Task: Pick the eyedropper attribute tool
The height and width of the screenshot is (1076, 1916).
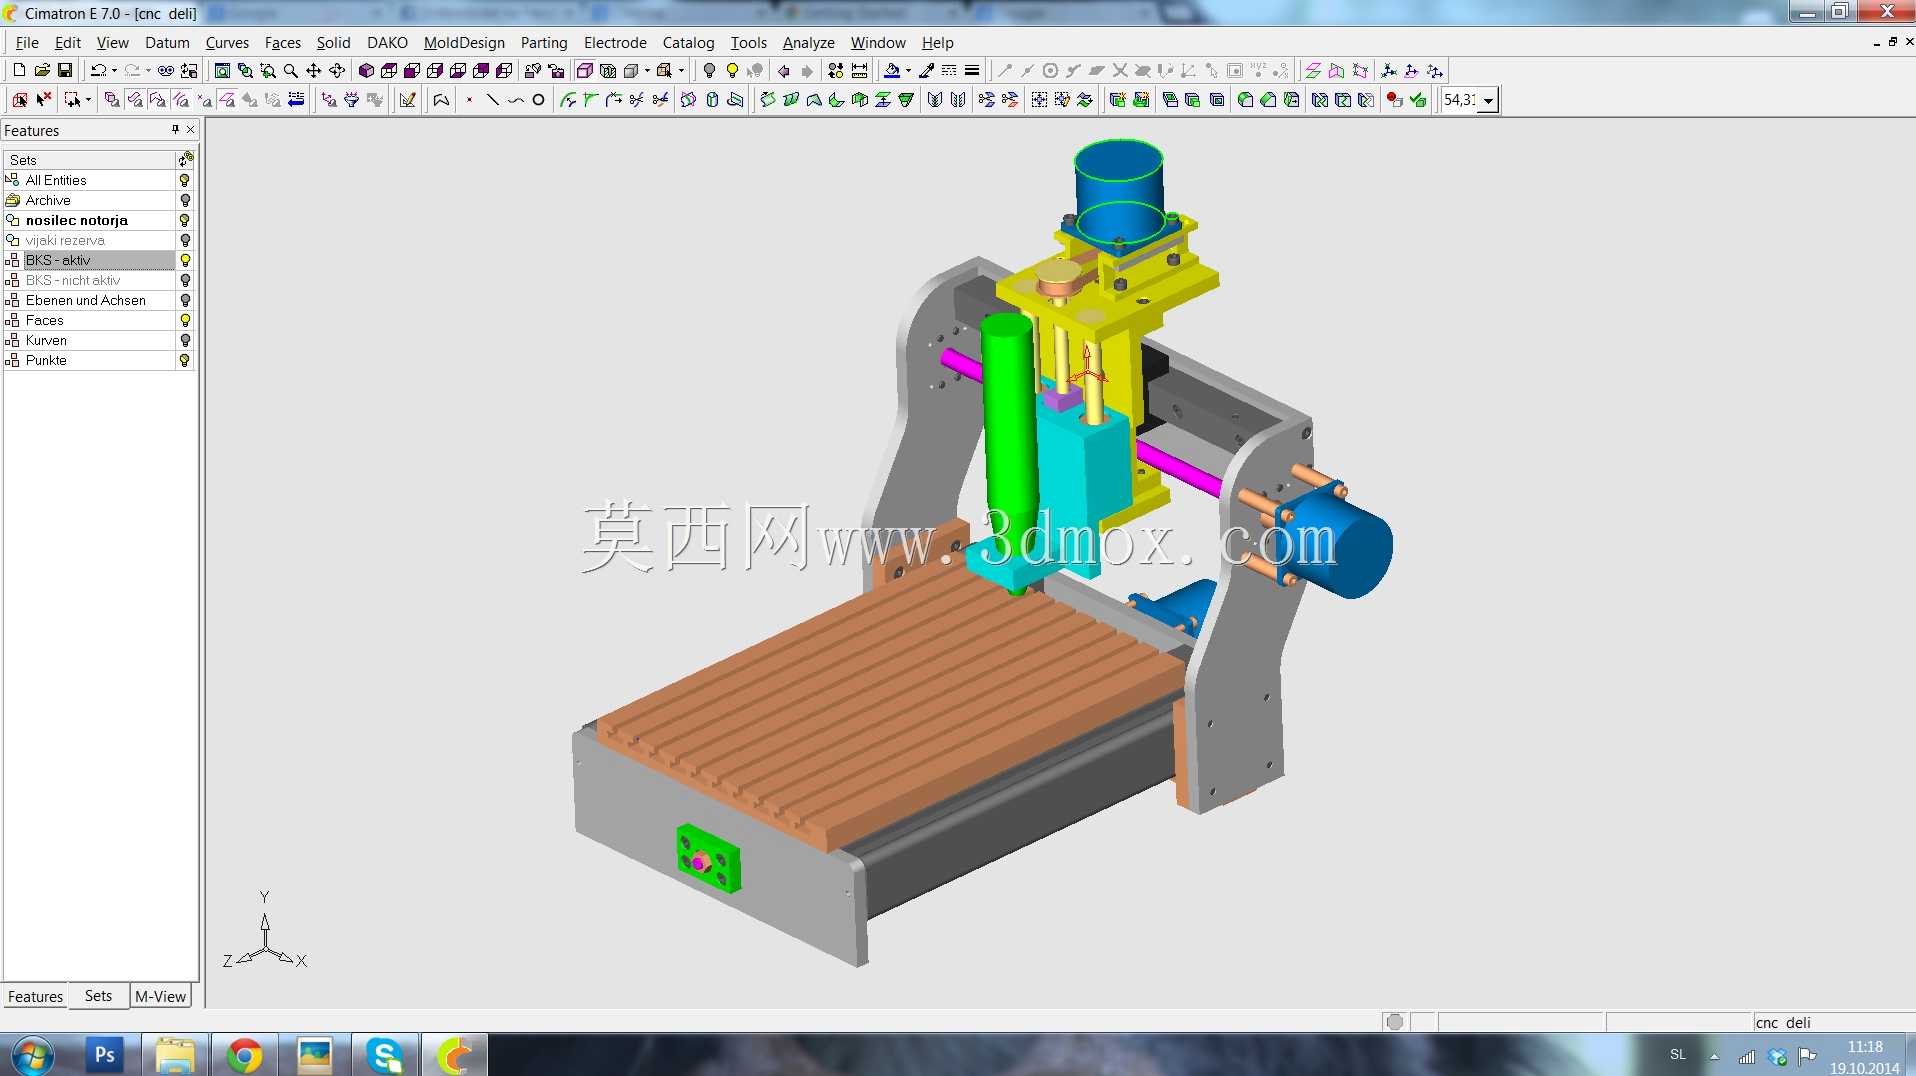Action: tap(927, 70)
